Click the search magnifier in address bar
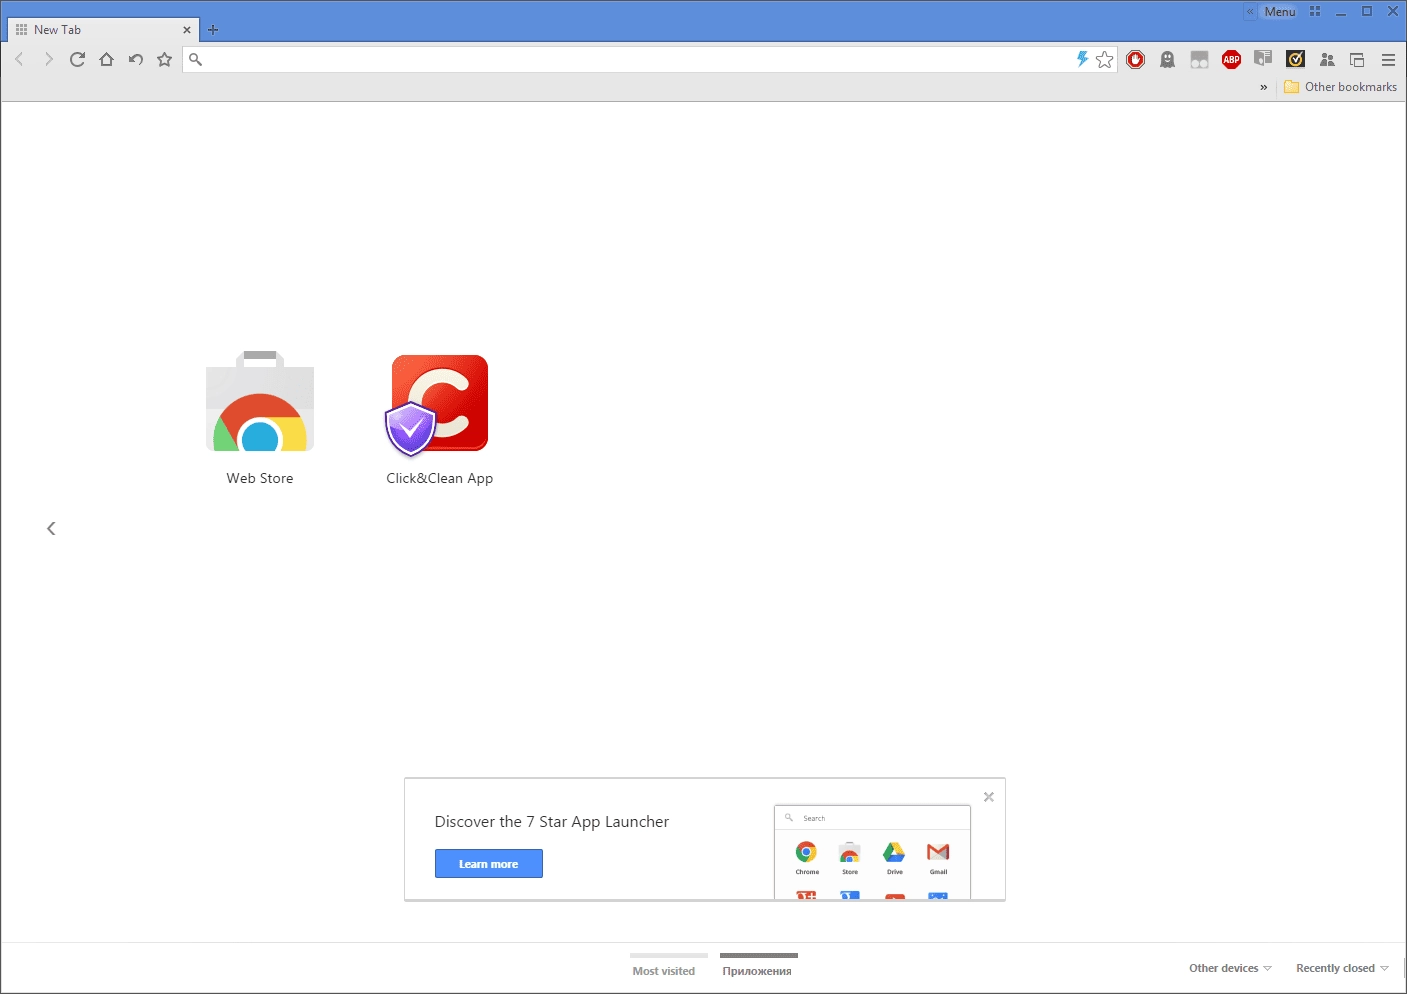 click(x=196, y=60)
